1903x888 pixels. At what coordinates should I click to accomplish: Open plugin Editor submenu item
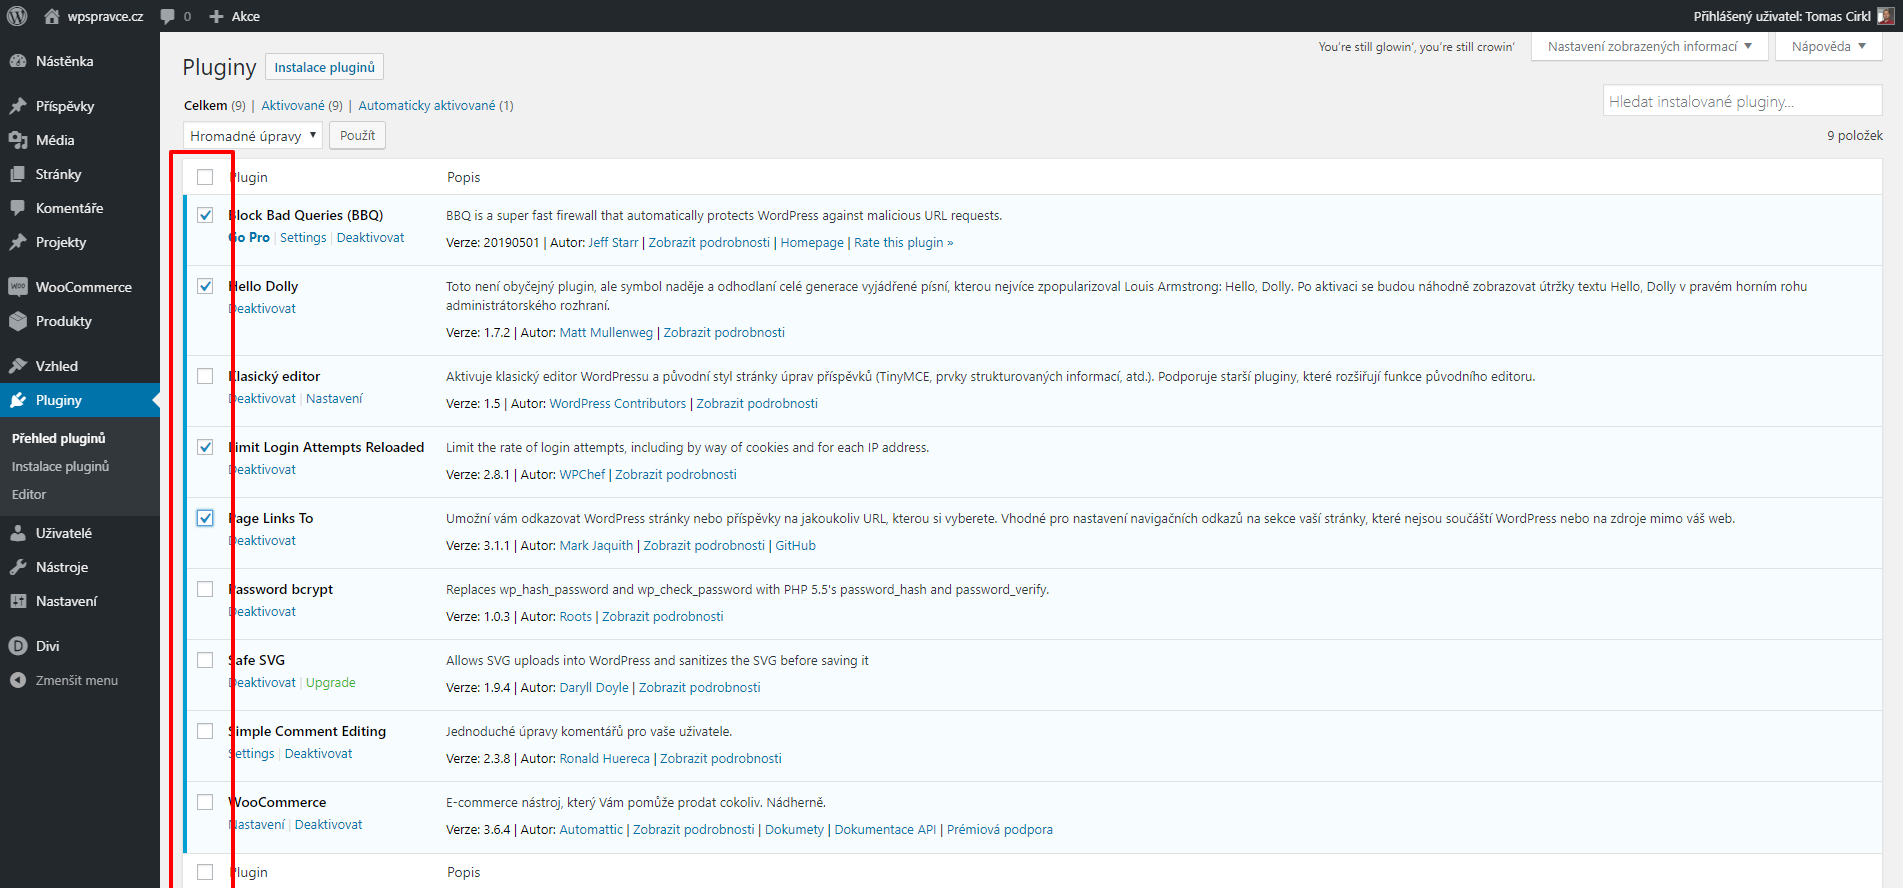pos(29,494)
